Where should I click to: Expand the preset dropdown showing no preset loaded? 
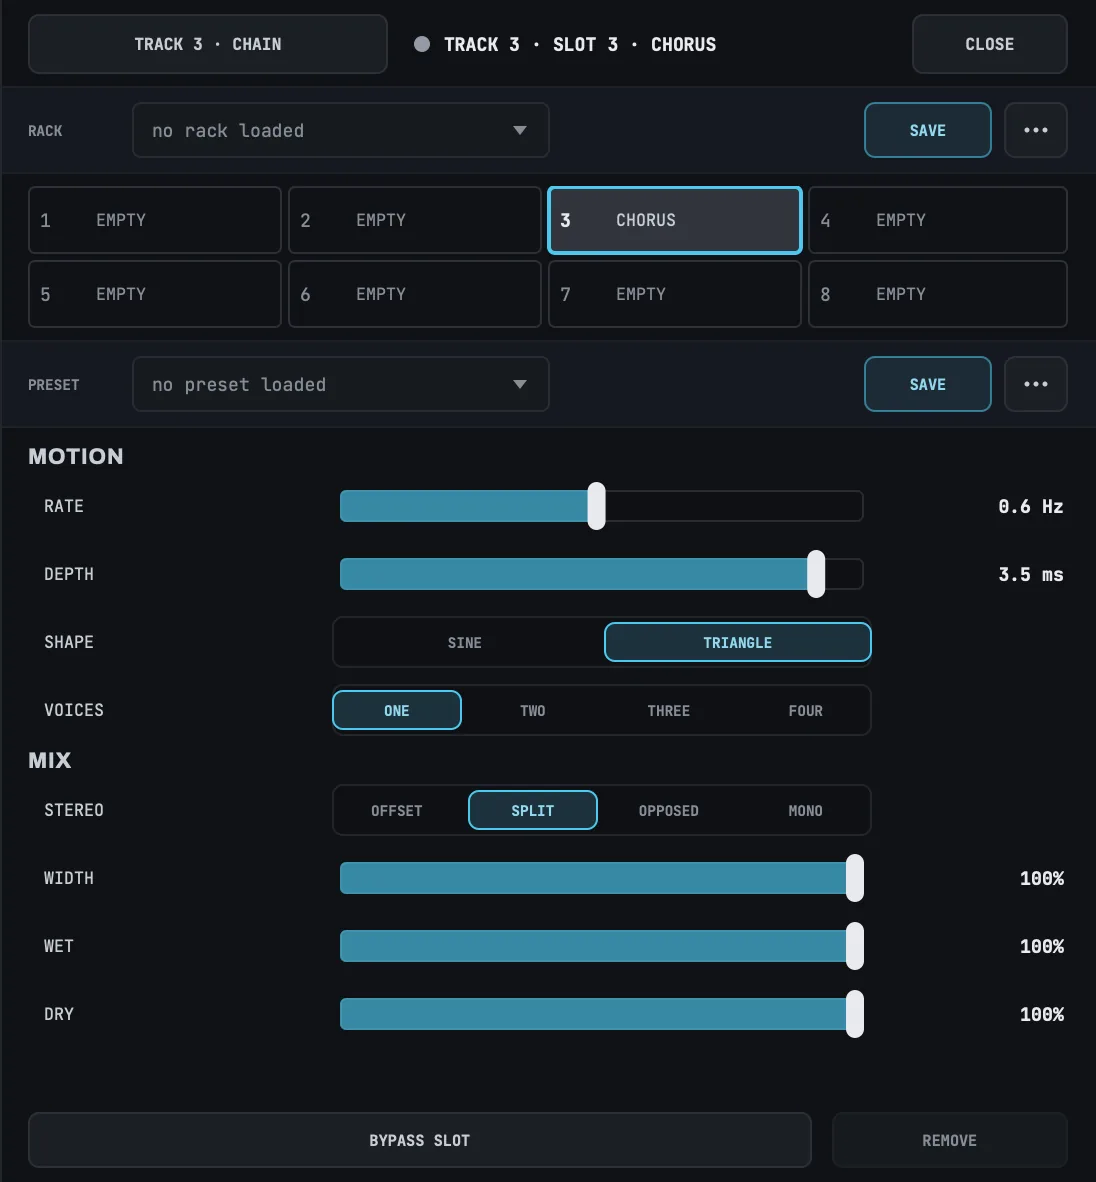click(341, 384)
